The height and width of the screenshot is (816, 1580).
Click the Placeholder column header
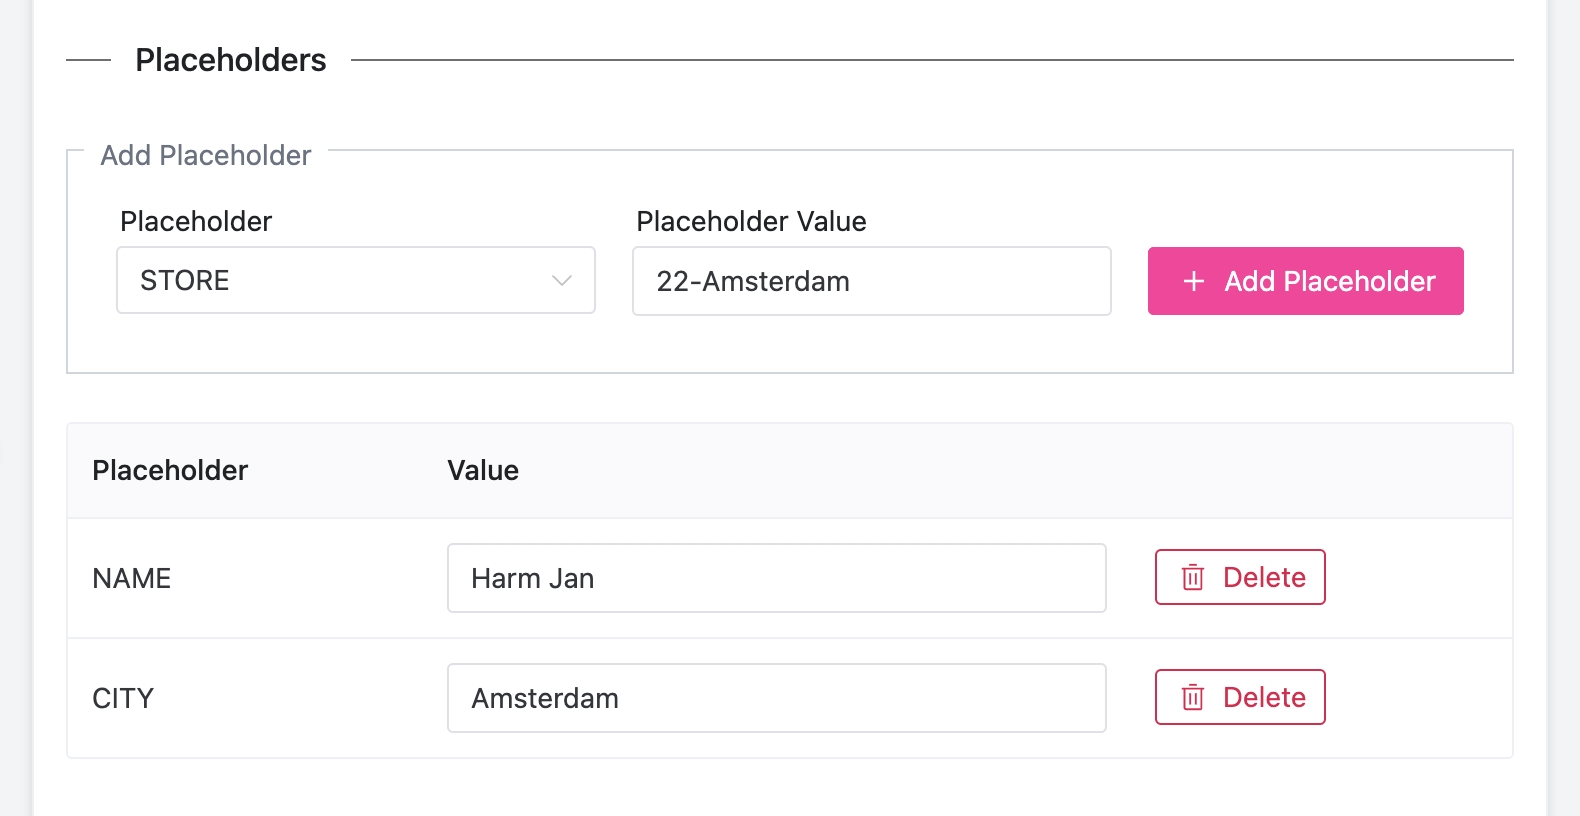[170, 471]
